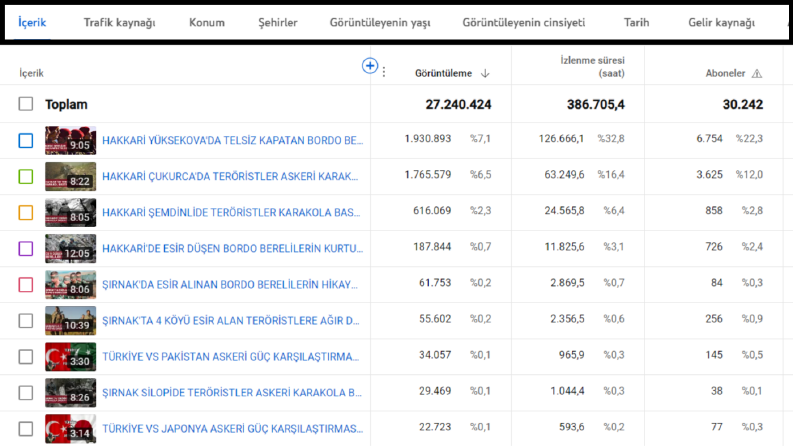Click the views value 34.057
This screenshot has height=446, width=793.
pos(435,355)
